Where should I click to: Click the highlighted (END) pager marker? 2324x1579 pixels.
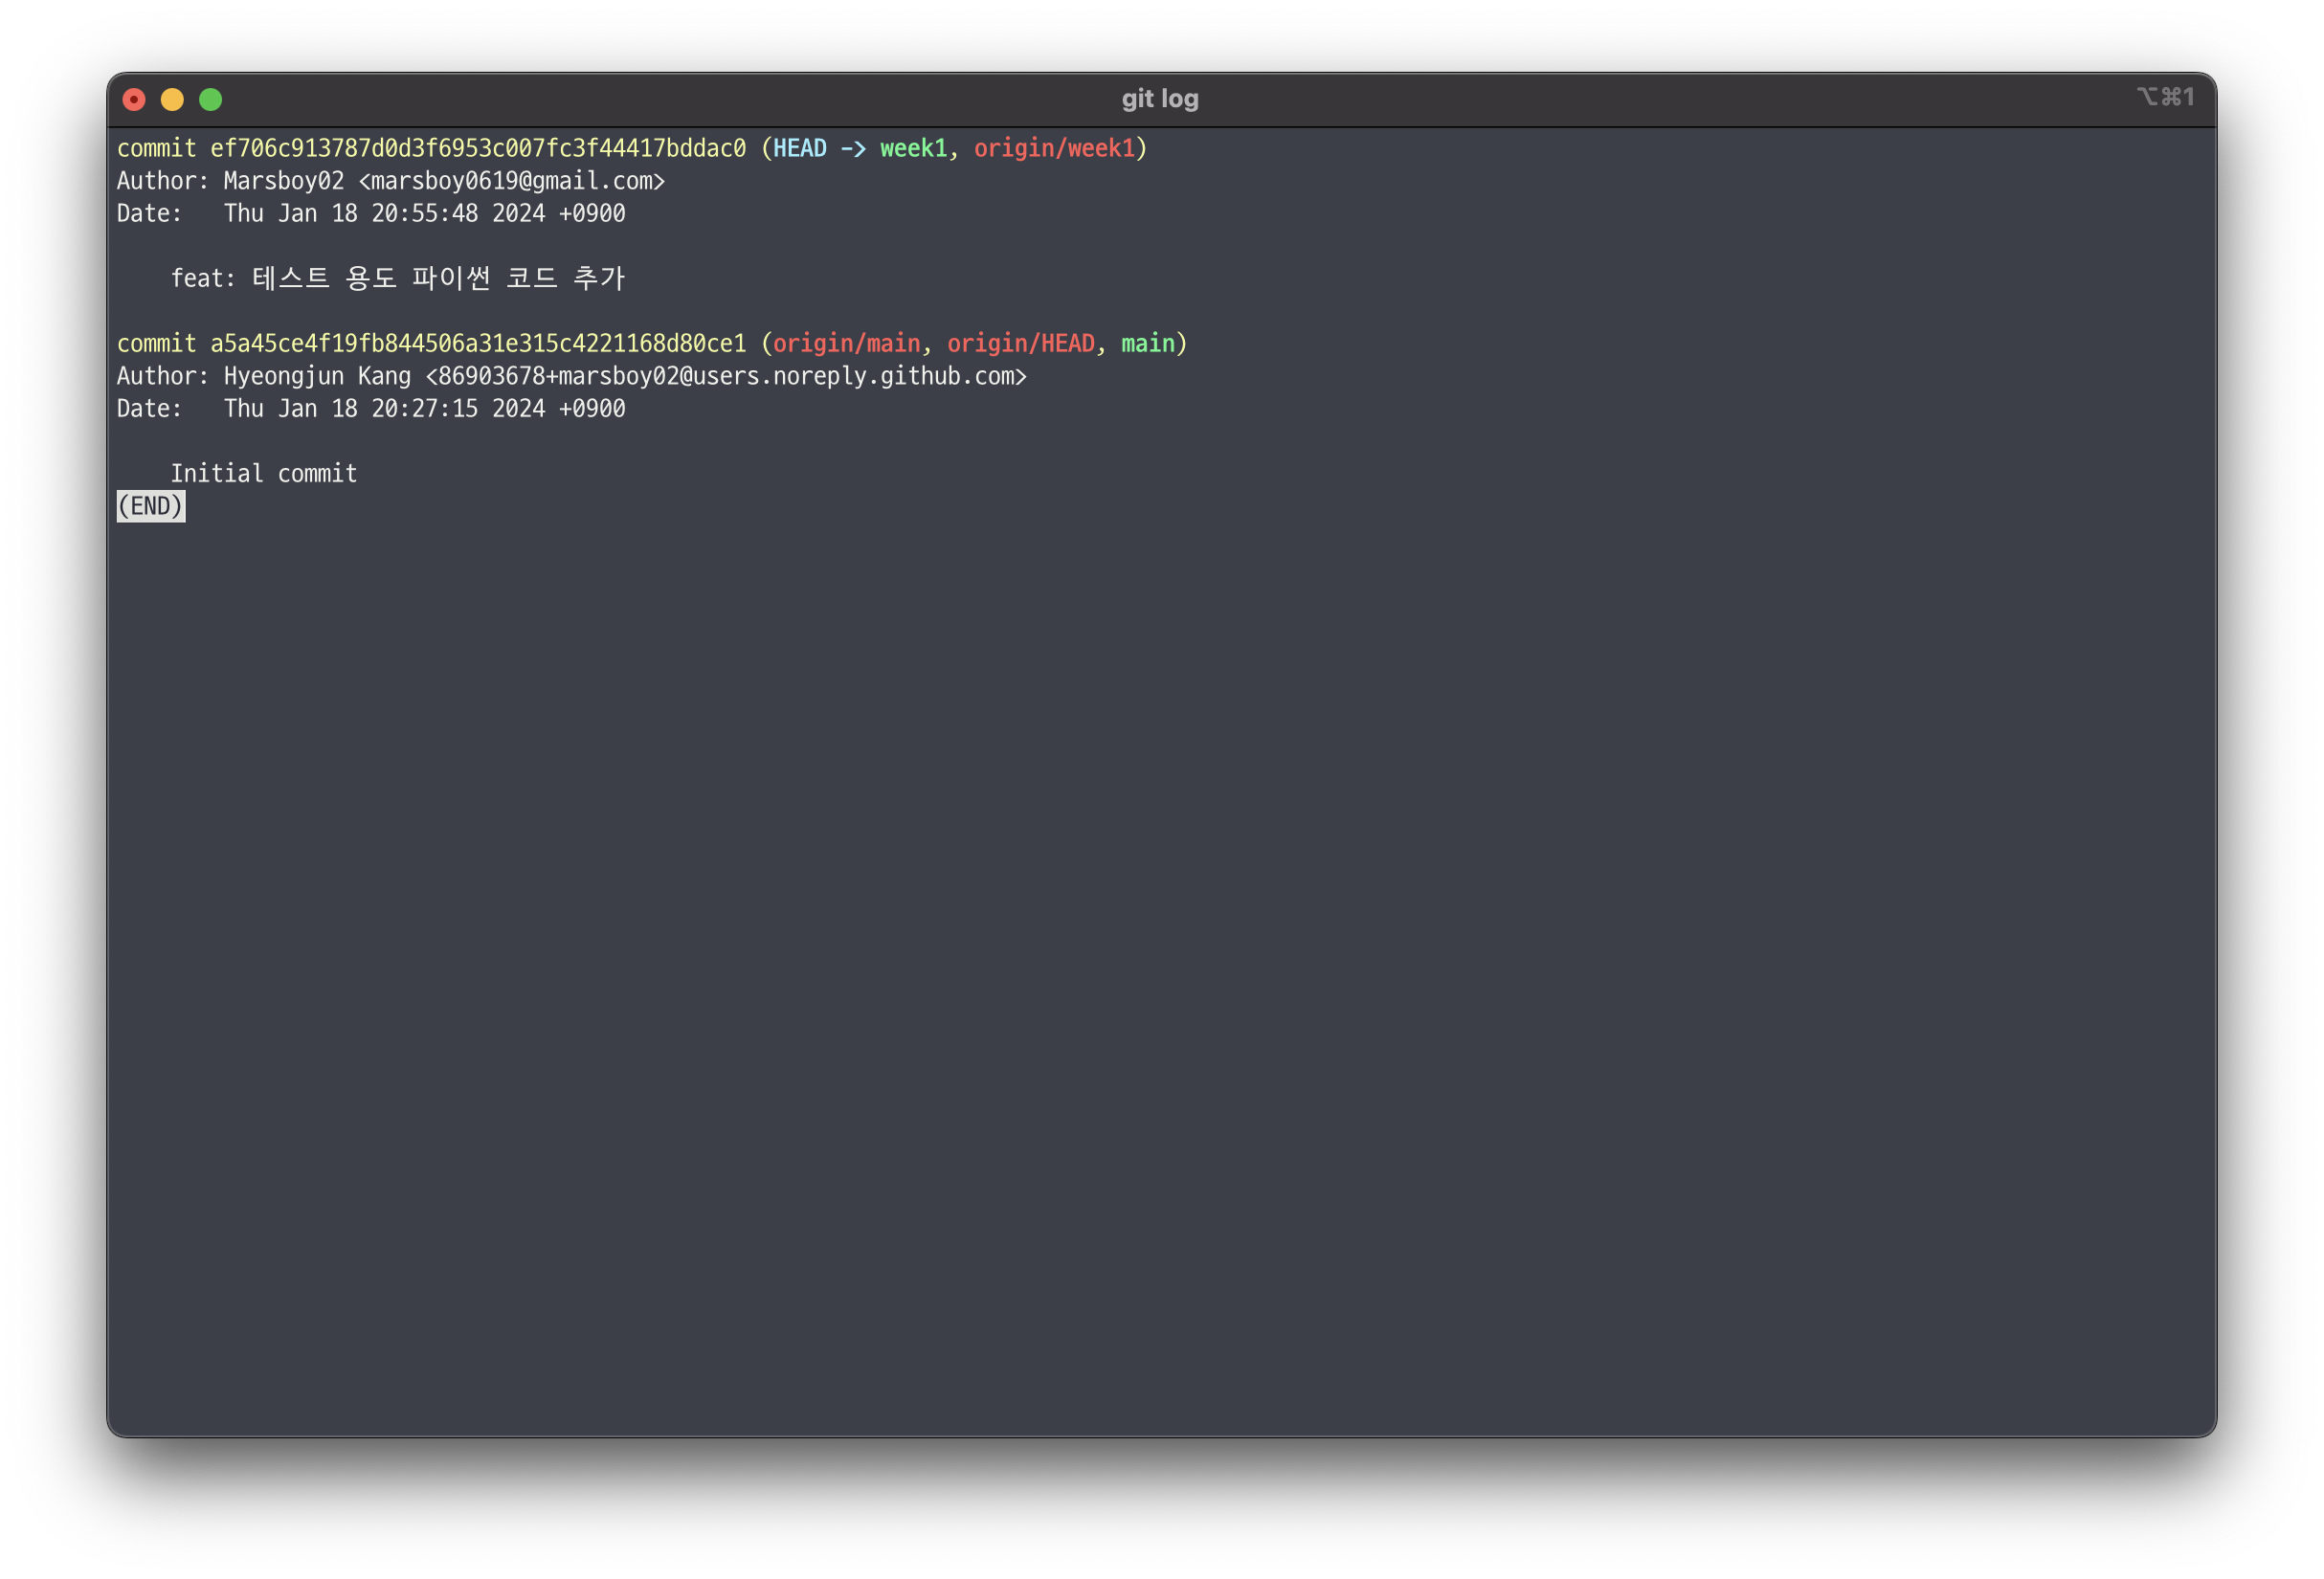click(151, 507)
